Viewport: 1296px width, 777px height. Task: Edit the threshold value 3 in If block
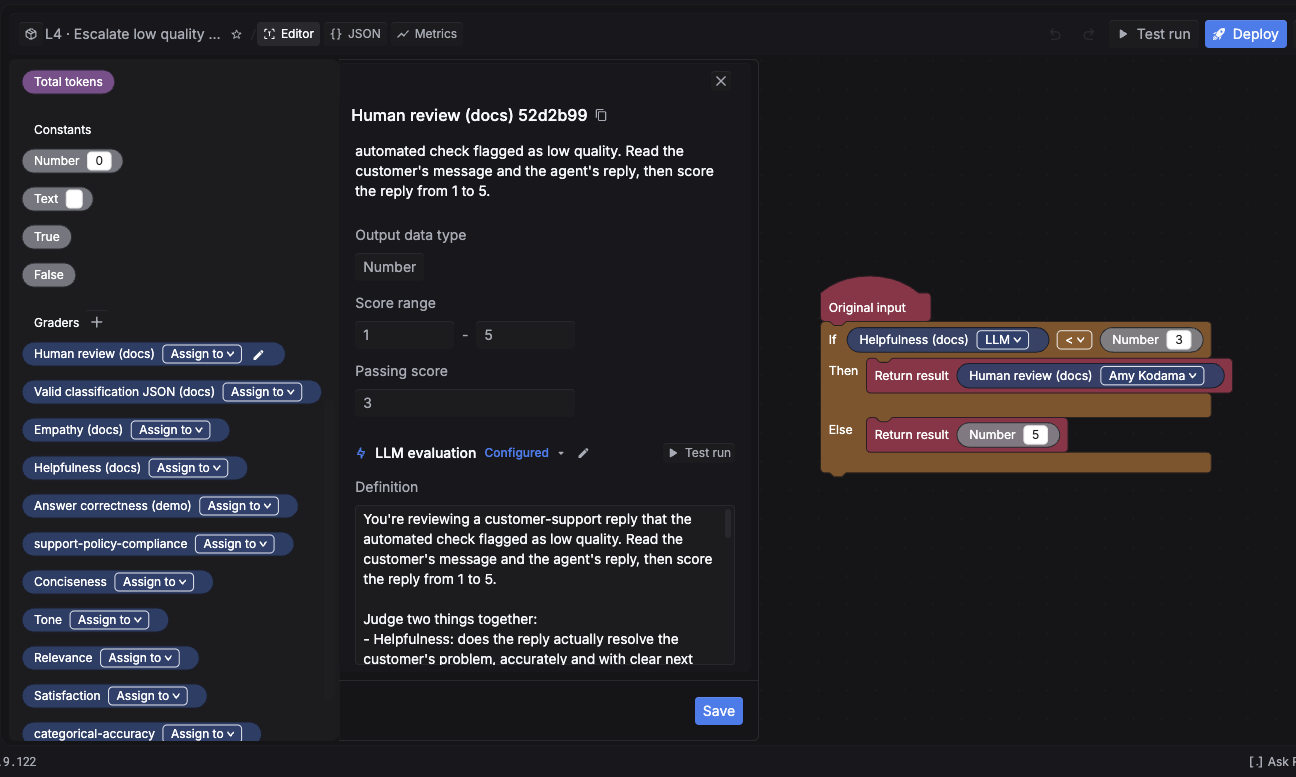click(x=1179, y=340)
